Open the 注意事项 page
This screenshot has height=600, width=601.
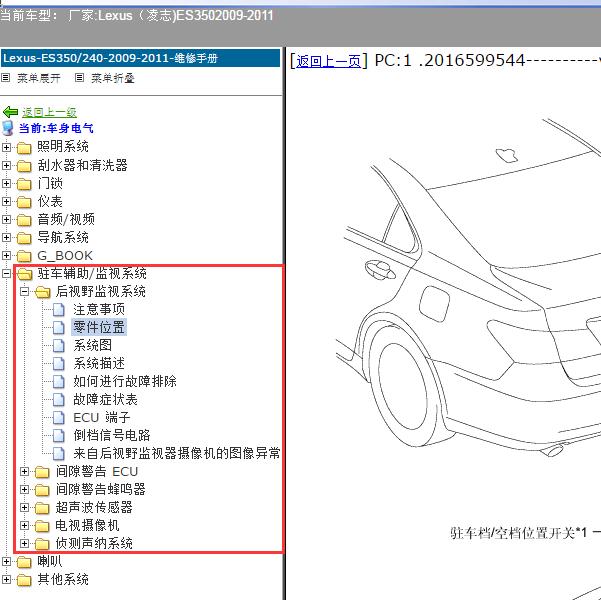coord(99,309)
